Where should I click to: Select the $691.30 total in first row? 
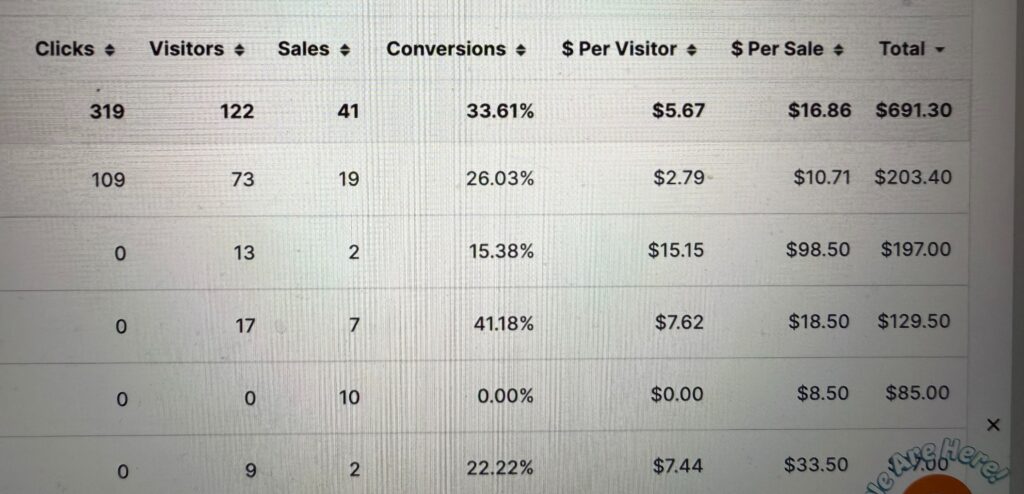[913, 111]
